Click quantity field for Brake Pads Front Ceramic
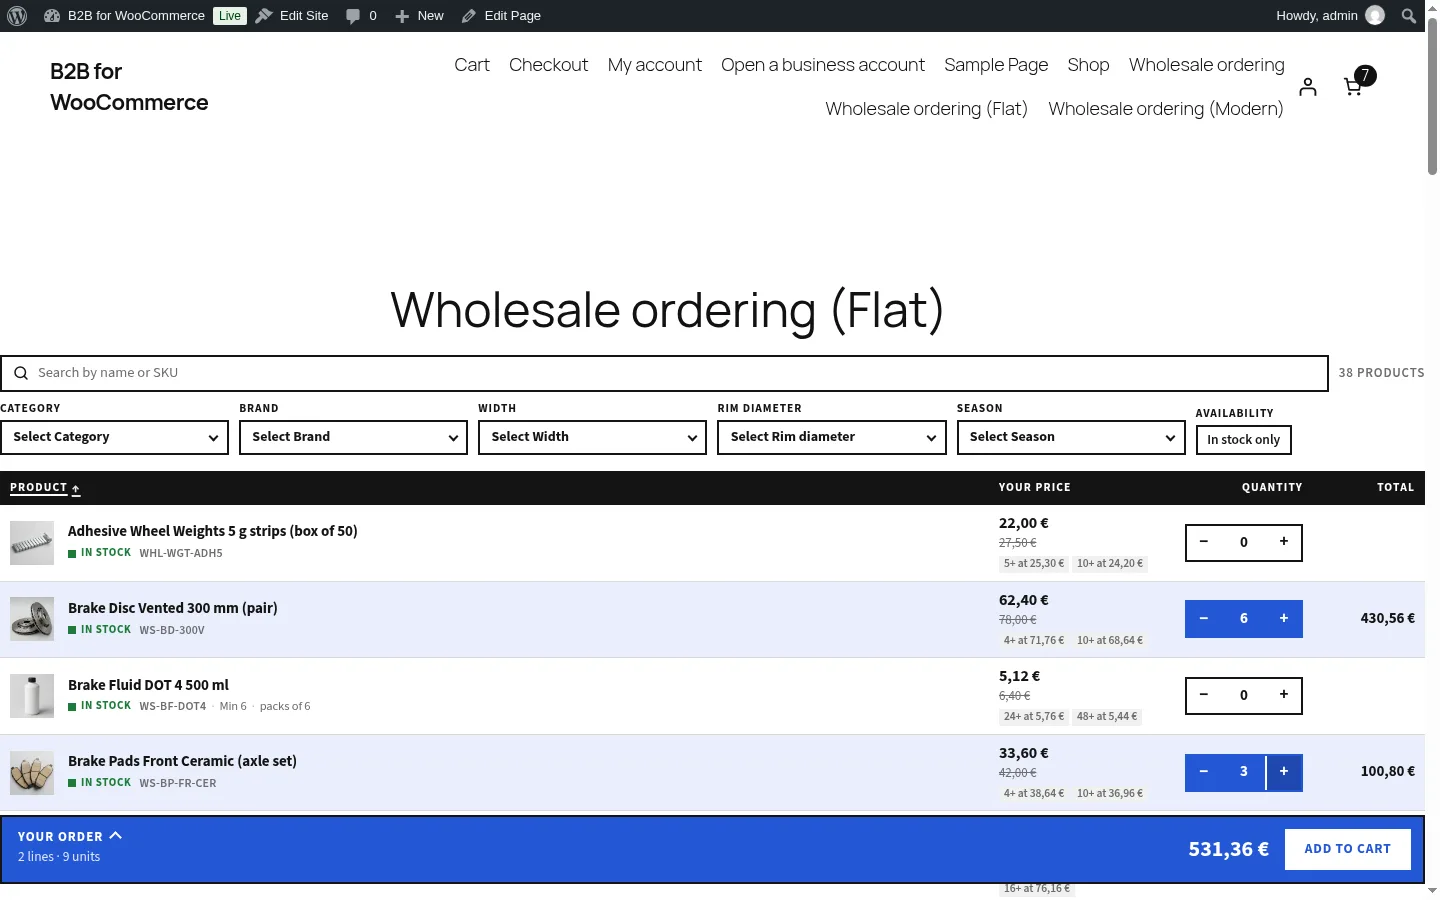This screenshot has height=900, width=1440. coord(1244,772)
